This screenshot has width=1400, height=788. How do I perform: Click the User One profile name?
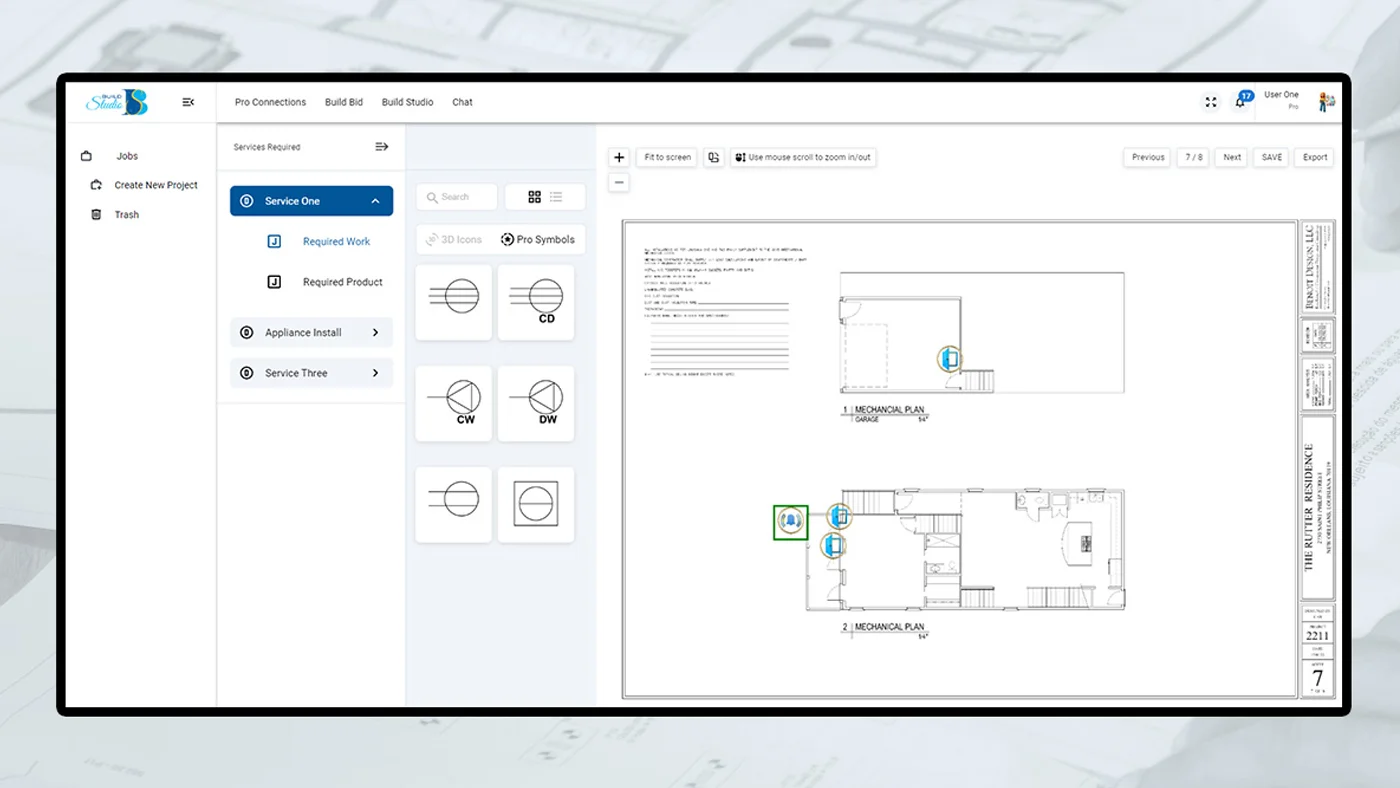[1281, 95]
